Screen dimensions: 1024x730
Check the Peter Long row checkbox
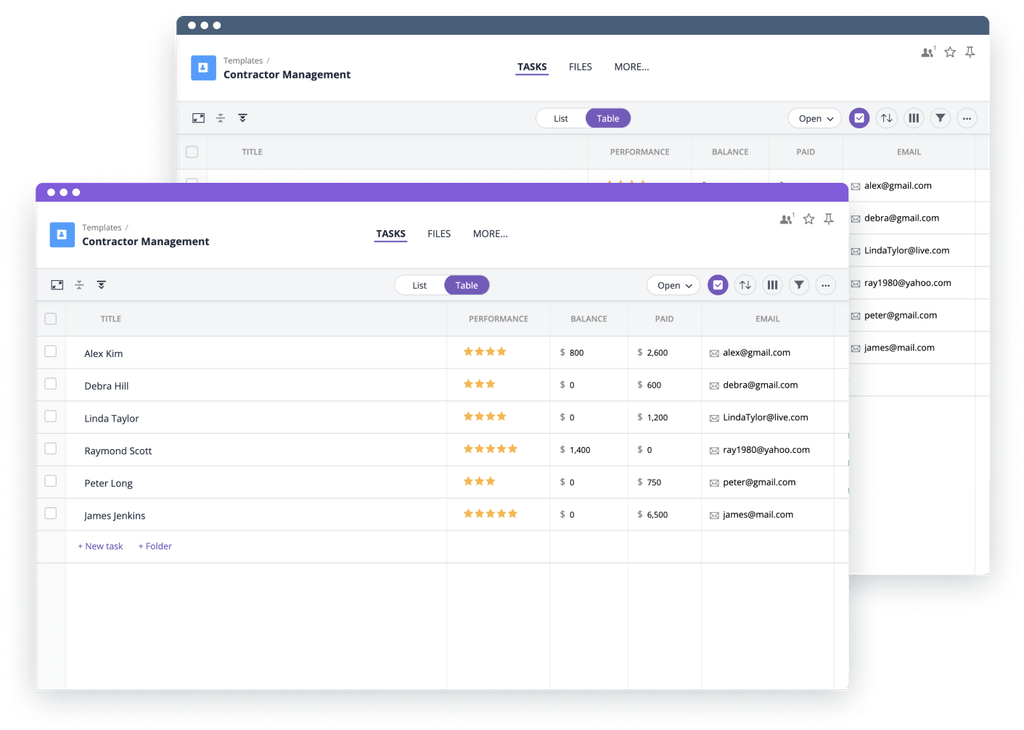[x=50, y=481]
